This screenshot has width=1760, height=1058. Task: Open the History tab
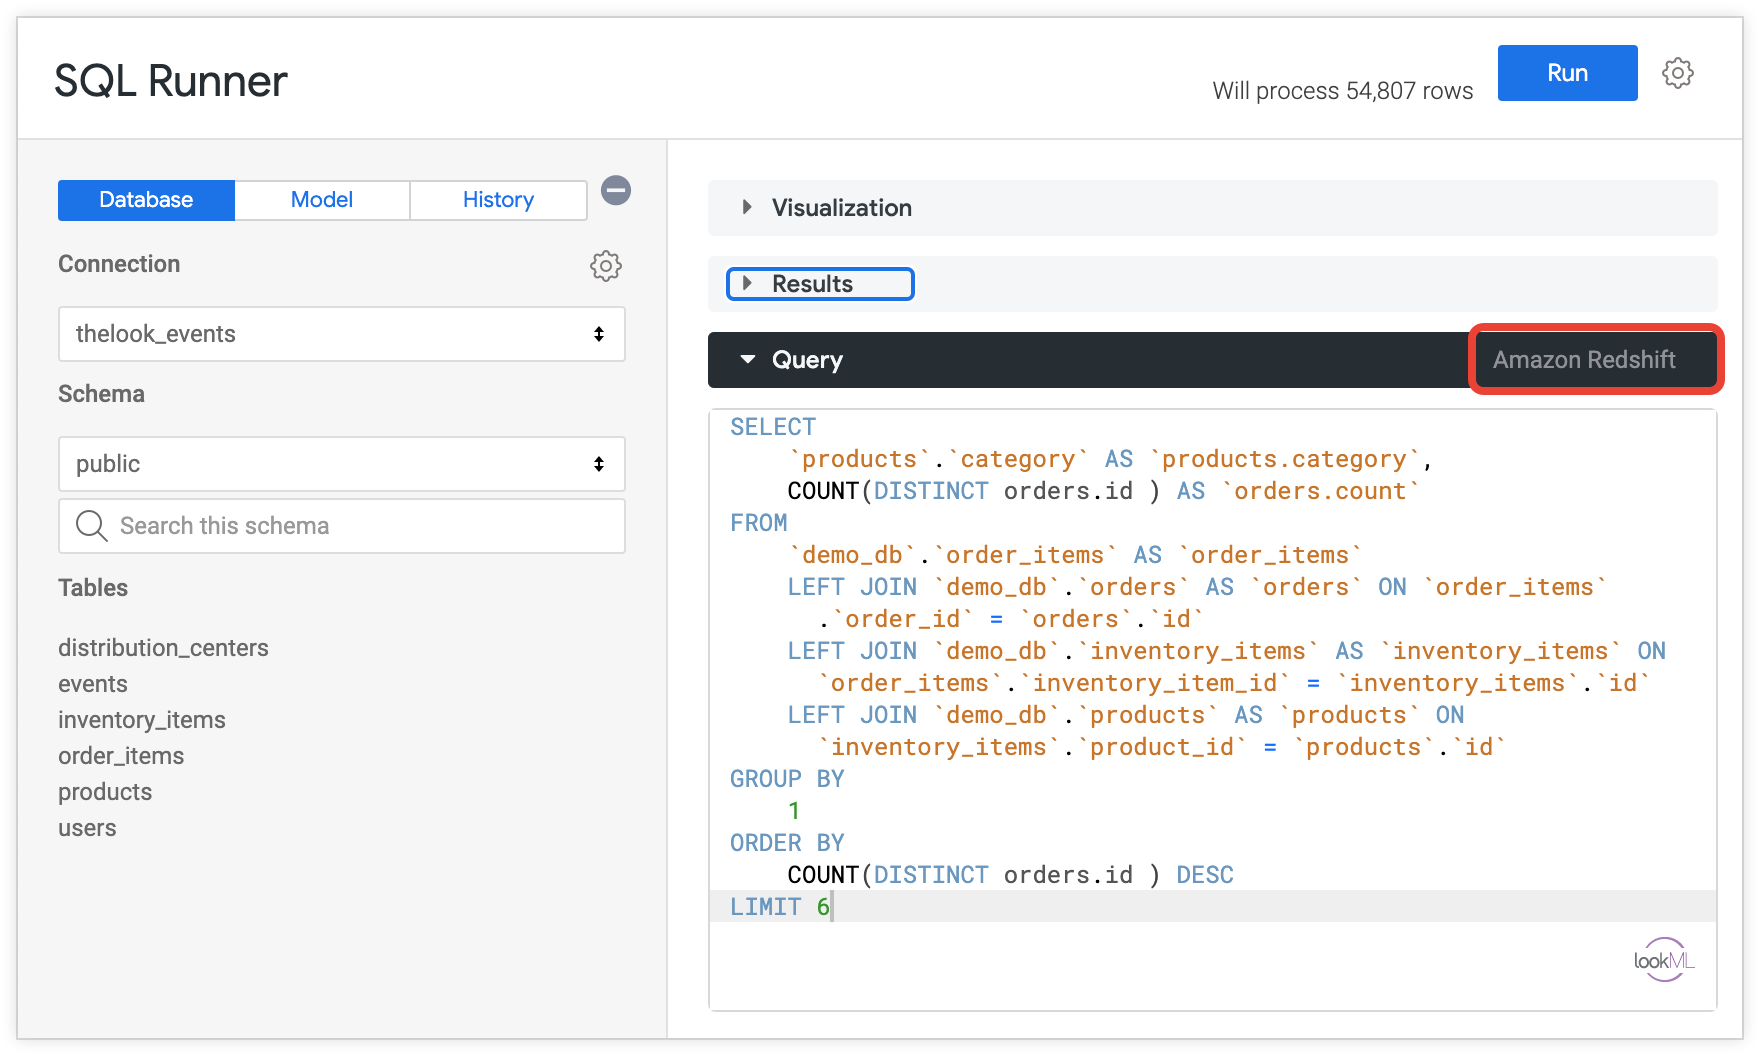click(x=498, y=200)
